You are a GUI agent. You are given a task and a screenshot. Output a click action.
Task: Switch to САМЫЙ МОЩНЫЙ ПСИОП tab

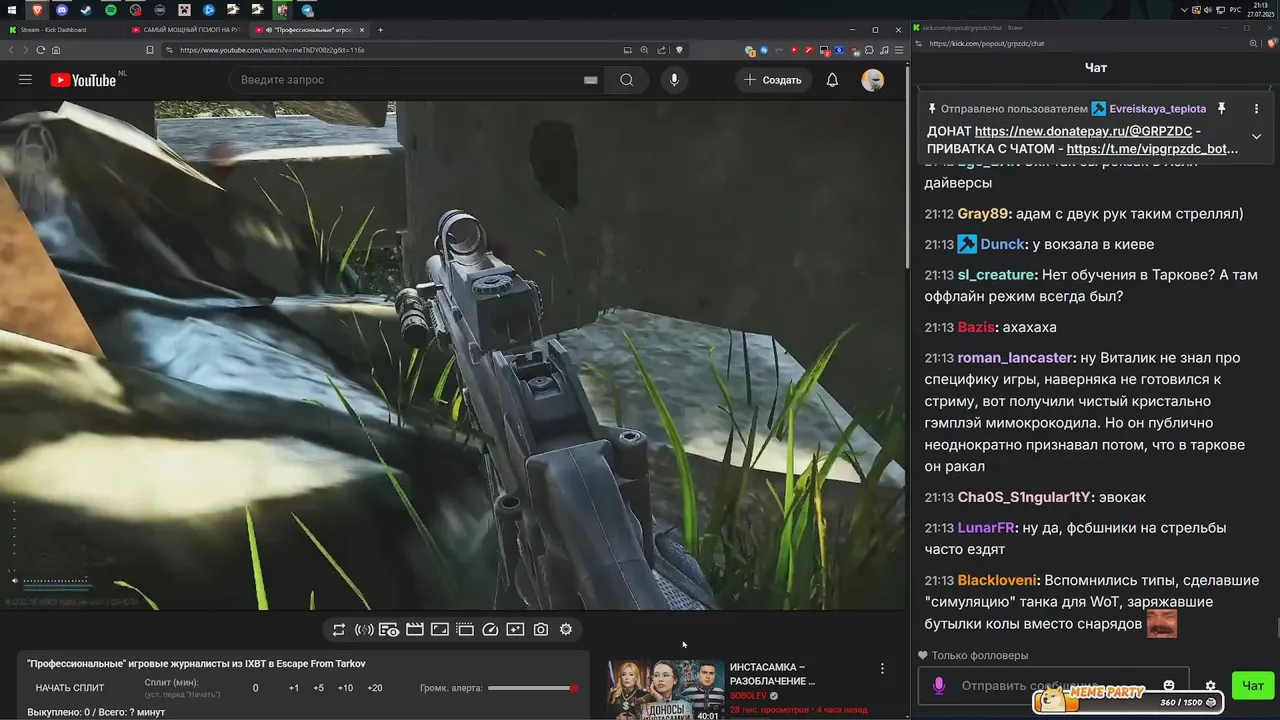[187, 30]
